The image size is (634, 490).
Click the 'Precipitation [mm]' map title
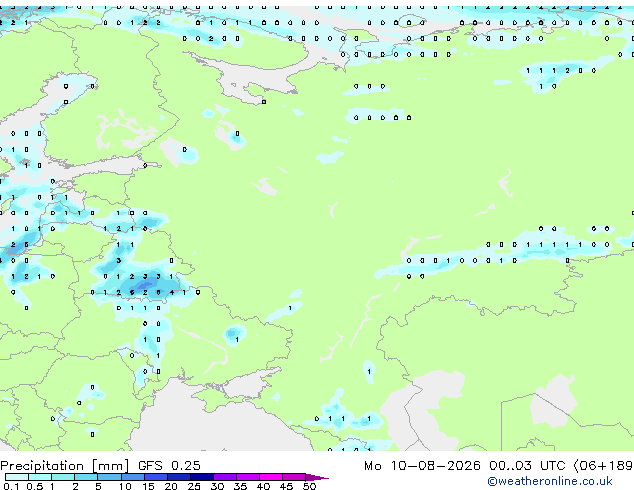[x=65, y=465]
